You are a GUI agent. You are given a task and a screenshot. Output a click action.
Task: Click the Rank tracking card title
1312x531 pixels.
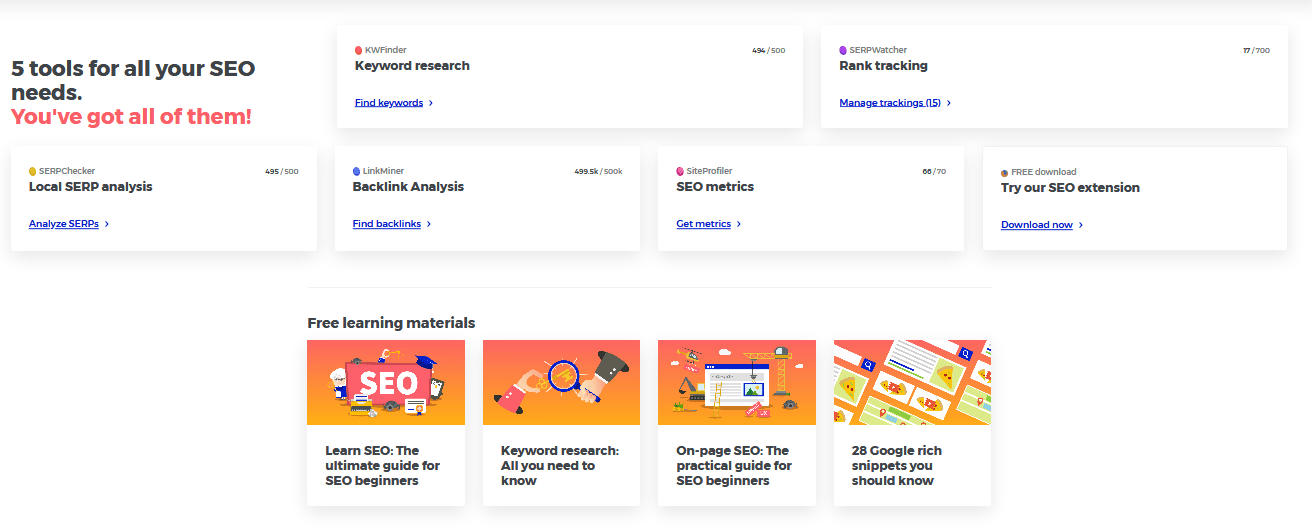883,66
